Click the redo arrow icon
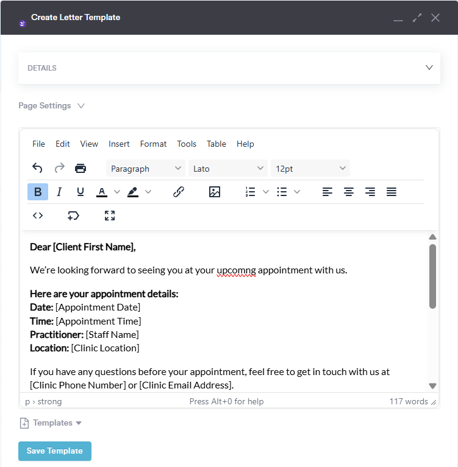458x467 pixels. tap(59, 168)
